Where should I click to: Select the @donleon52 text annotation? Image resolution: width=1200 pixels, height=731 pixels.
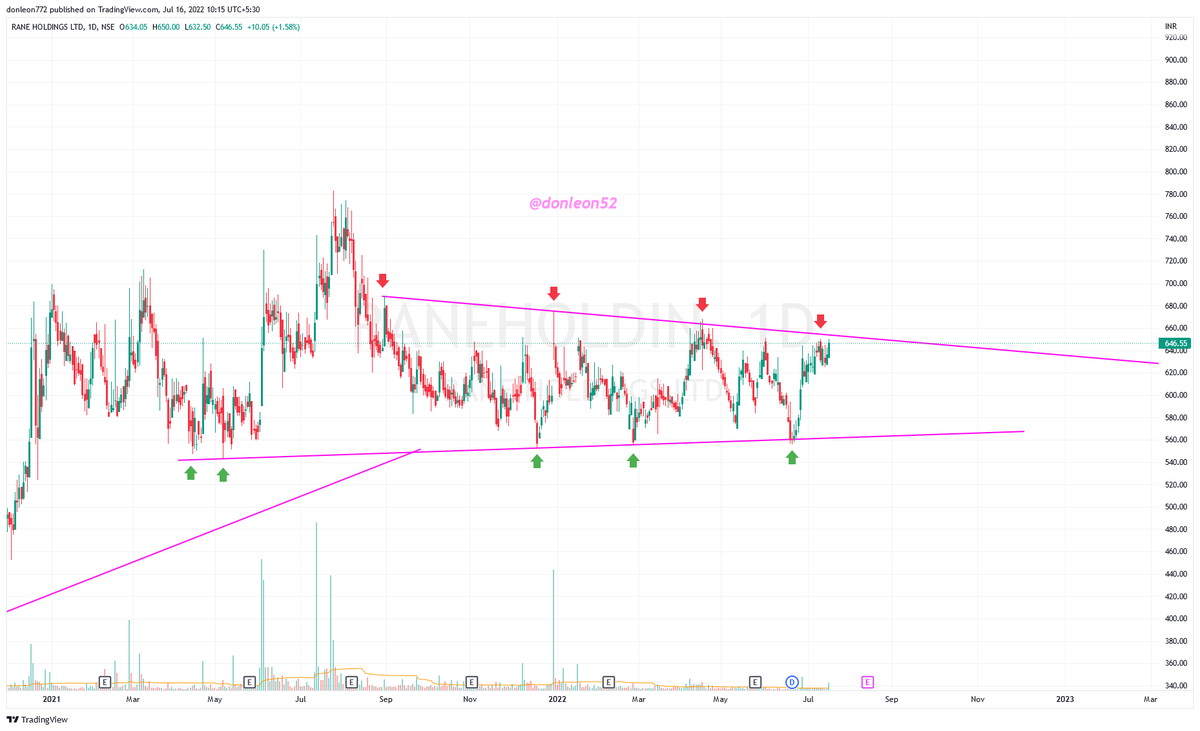click(573, 203)
